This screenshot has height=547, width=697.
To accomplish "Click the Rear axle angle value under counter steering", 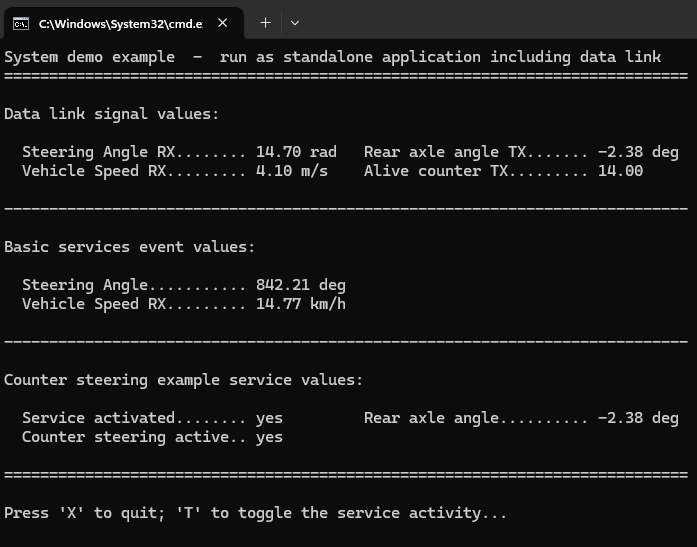I will tap(638, 418).
